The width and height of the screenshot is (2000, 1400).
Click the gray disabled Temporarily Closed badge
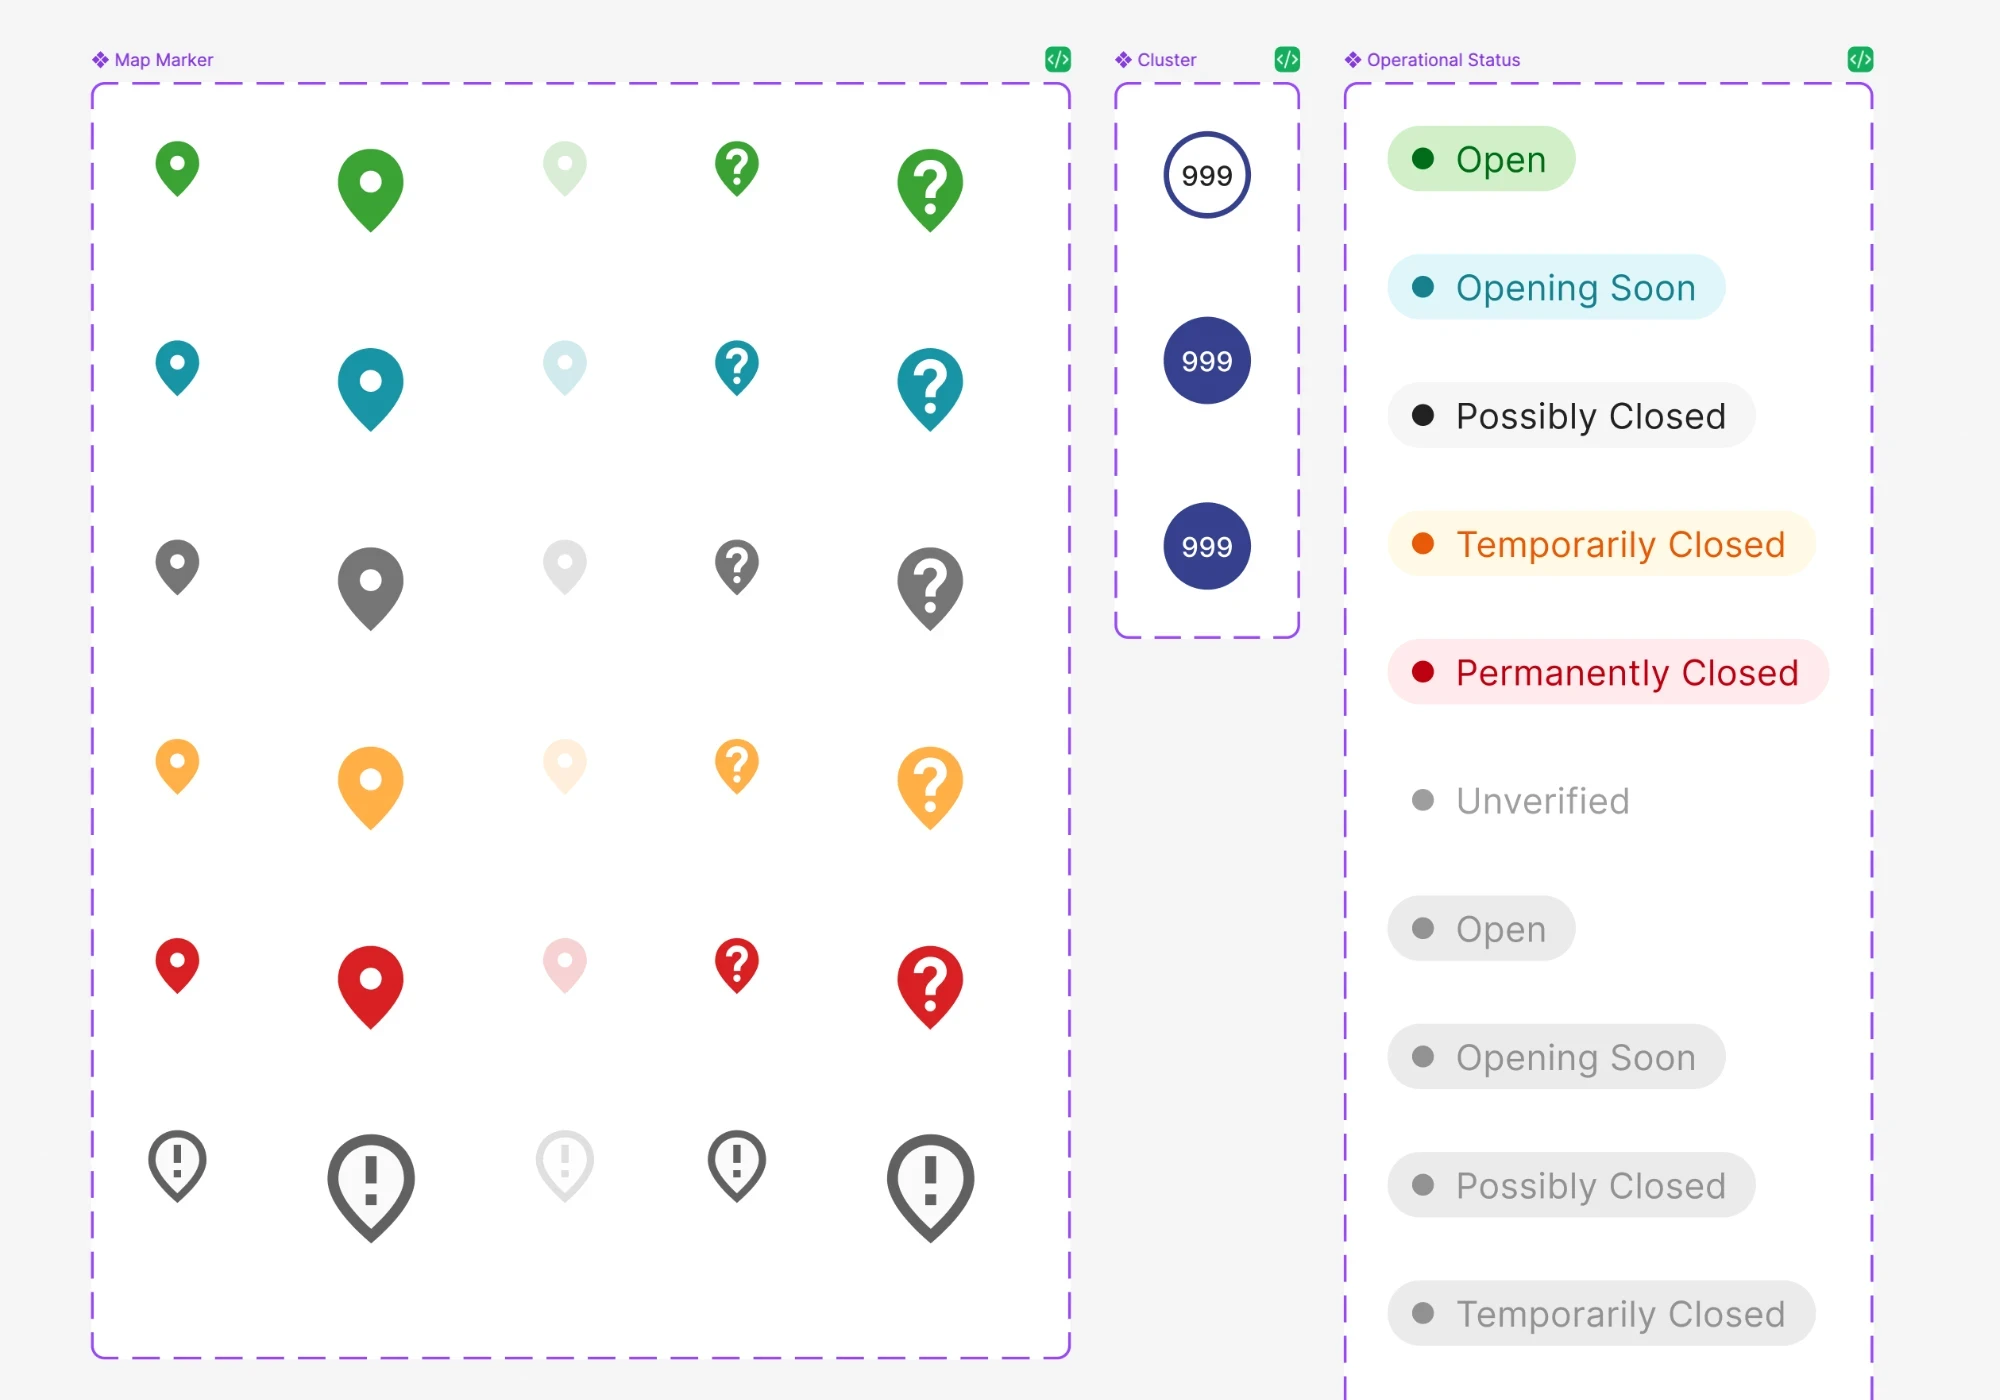click(x=1601, y=1313)
